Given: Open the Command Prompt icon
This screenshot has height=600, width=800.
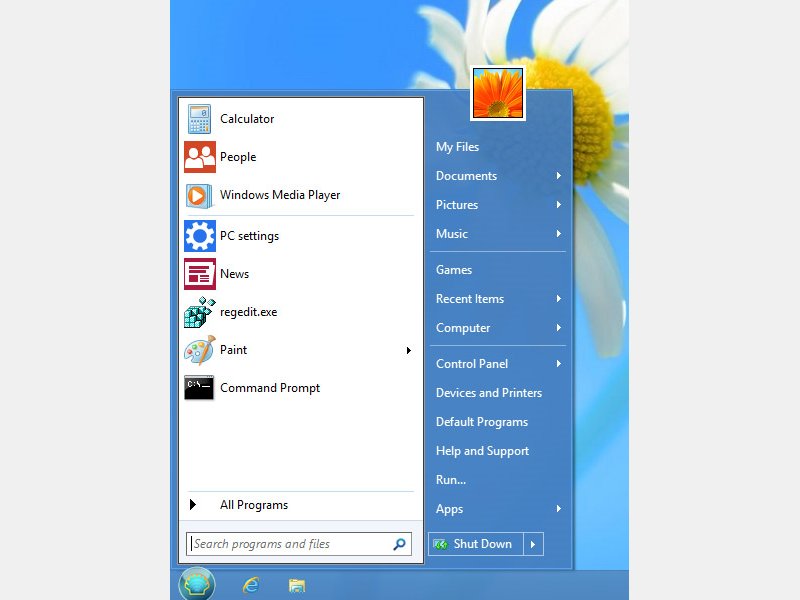Looking at the screenshot, I should [199, 388].
